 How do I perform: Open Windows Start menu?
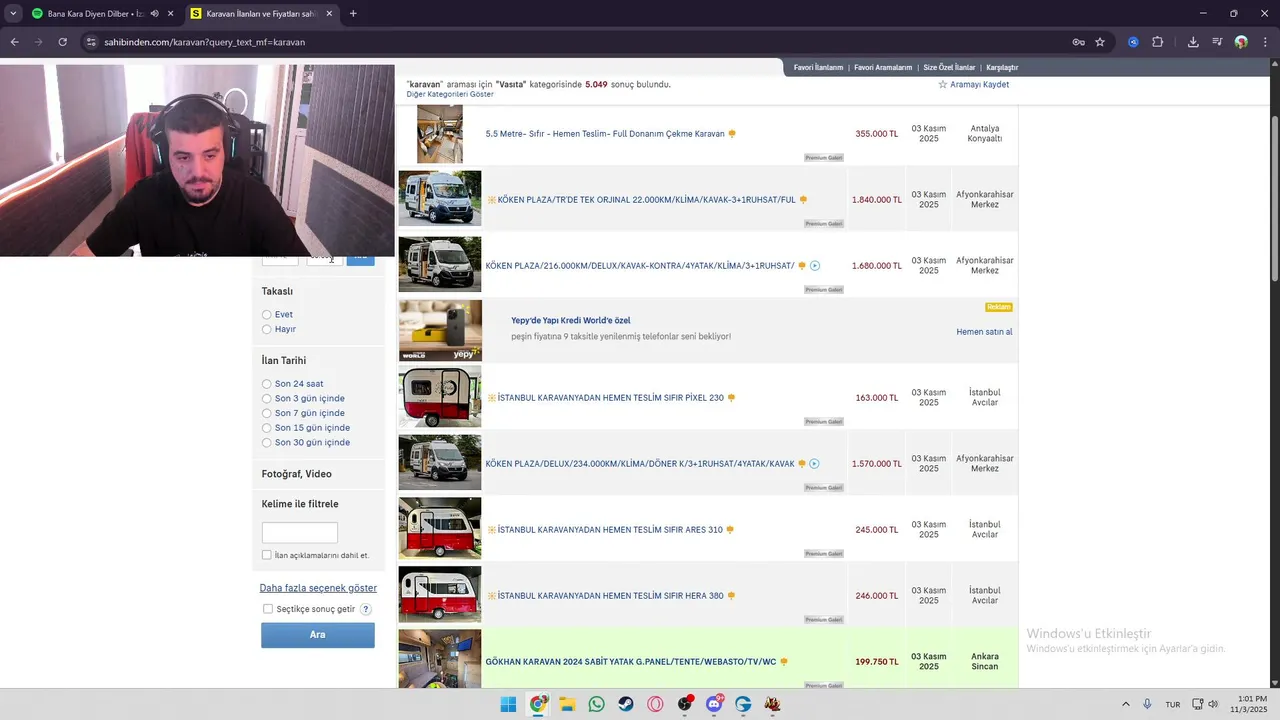click(508, 704)
